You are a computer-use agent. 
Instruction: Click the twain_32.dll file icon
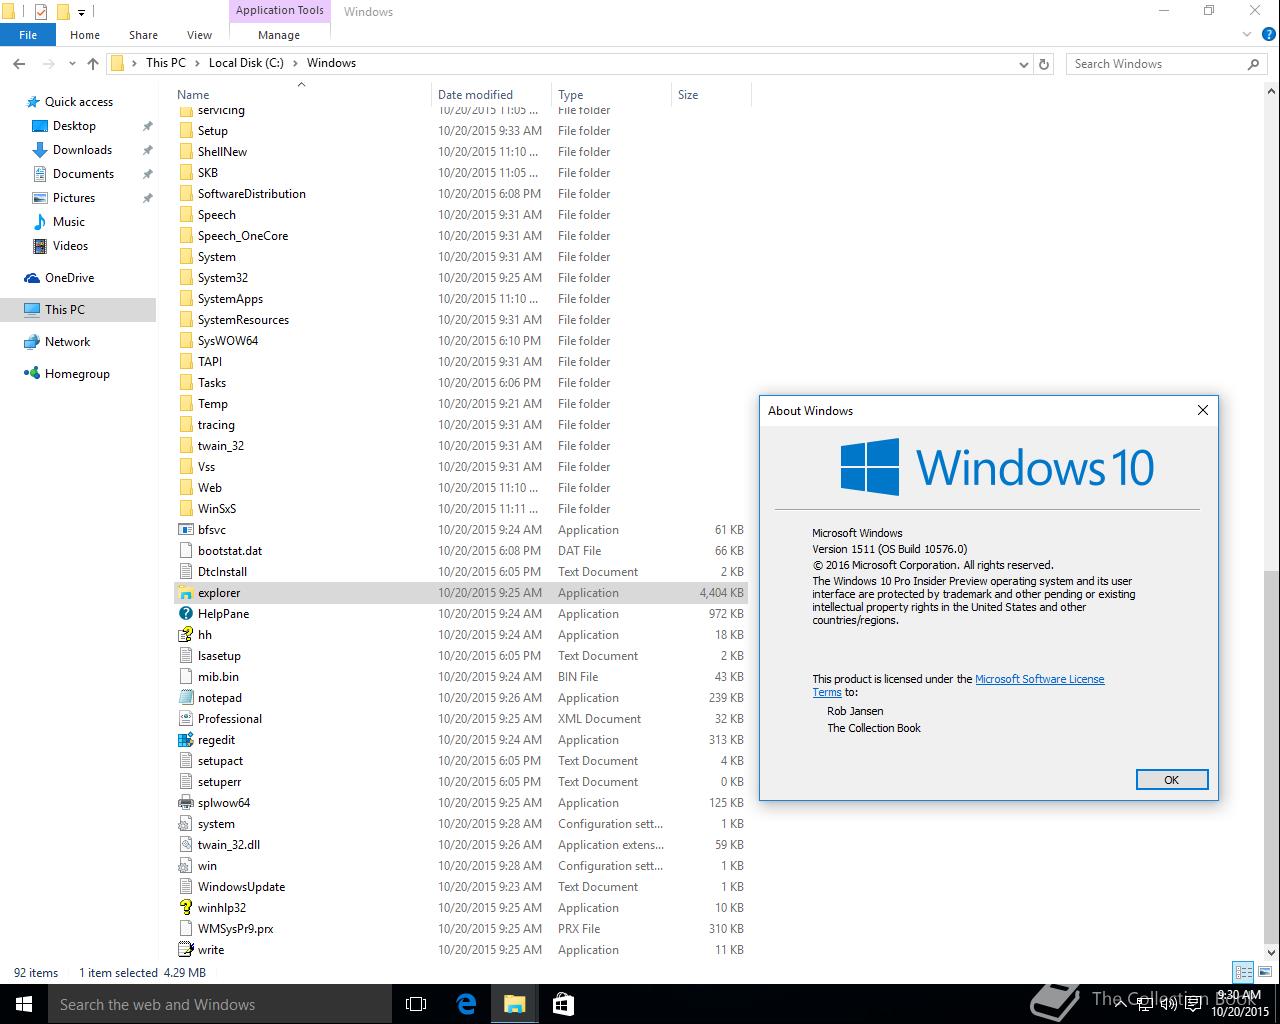185,845
